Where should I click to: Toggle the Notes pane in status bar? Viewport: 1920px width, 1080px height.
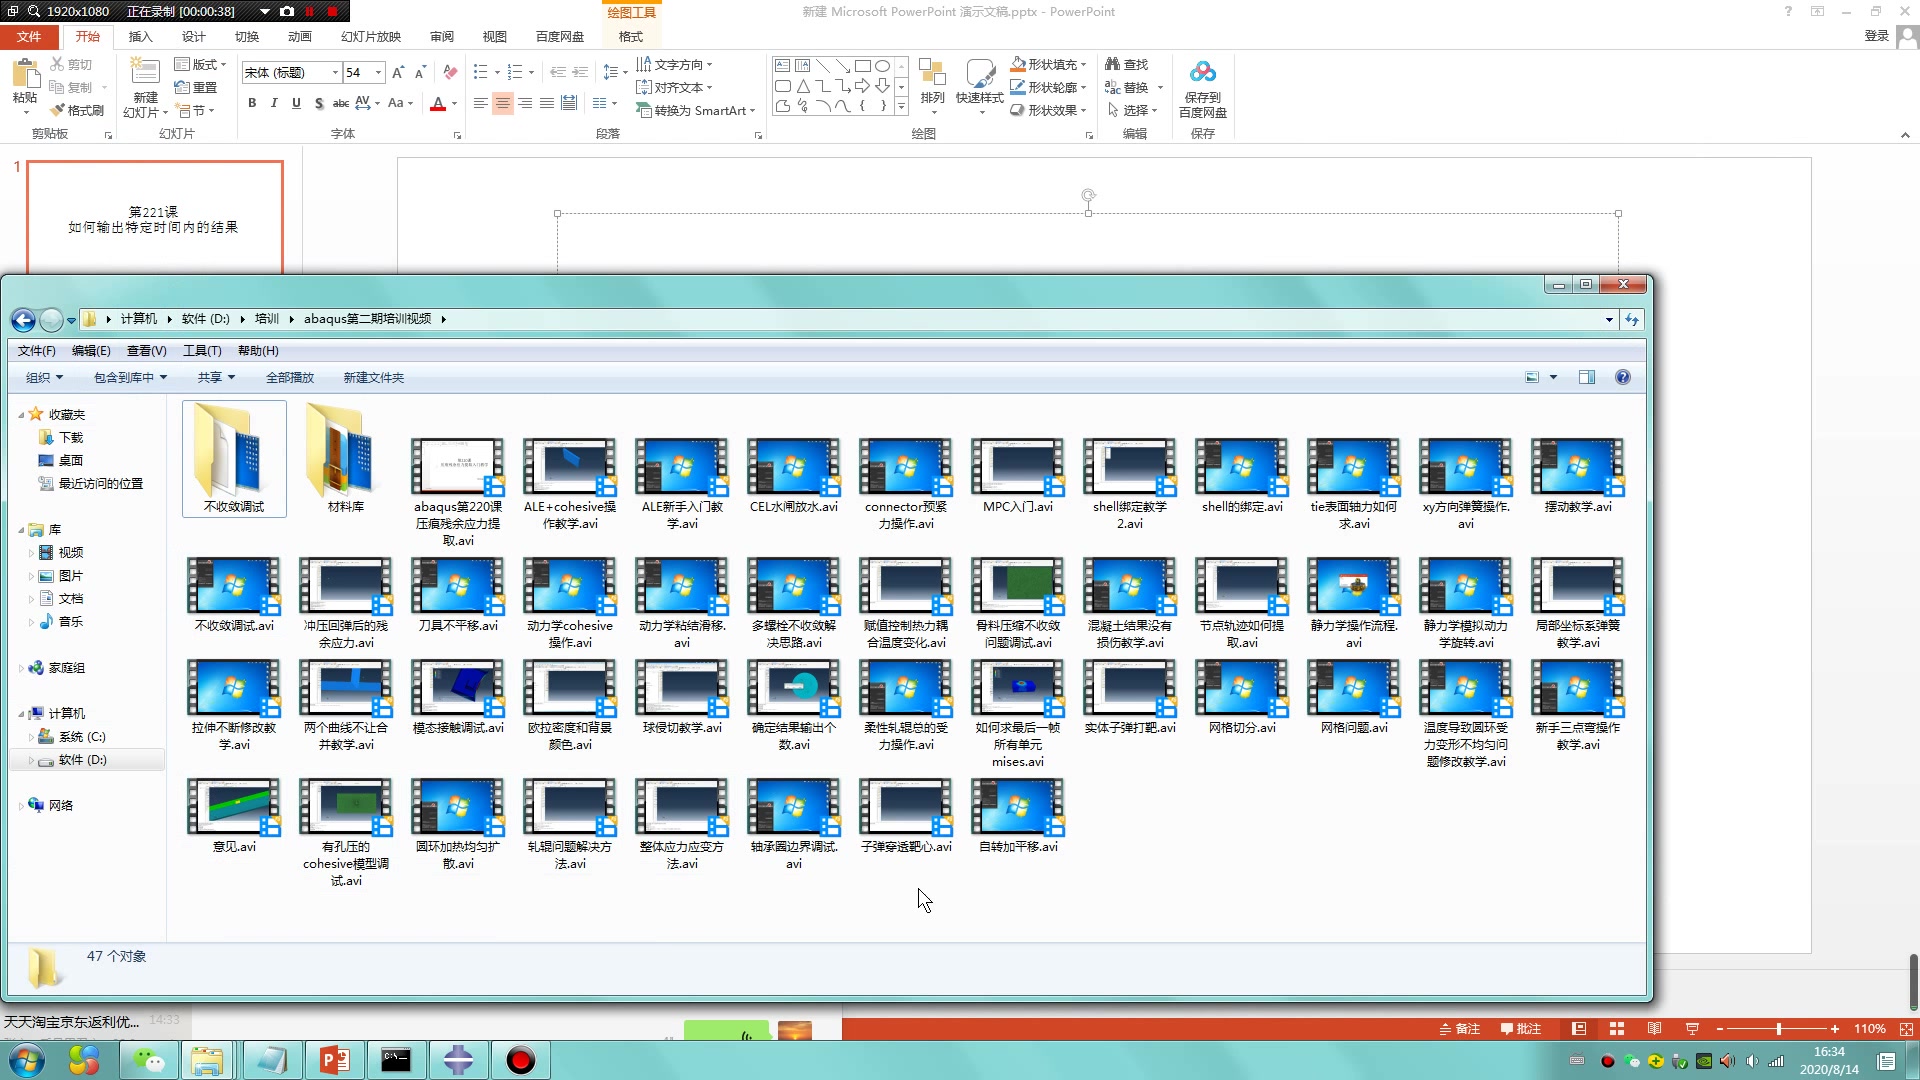1459,1029
